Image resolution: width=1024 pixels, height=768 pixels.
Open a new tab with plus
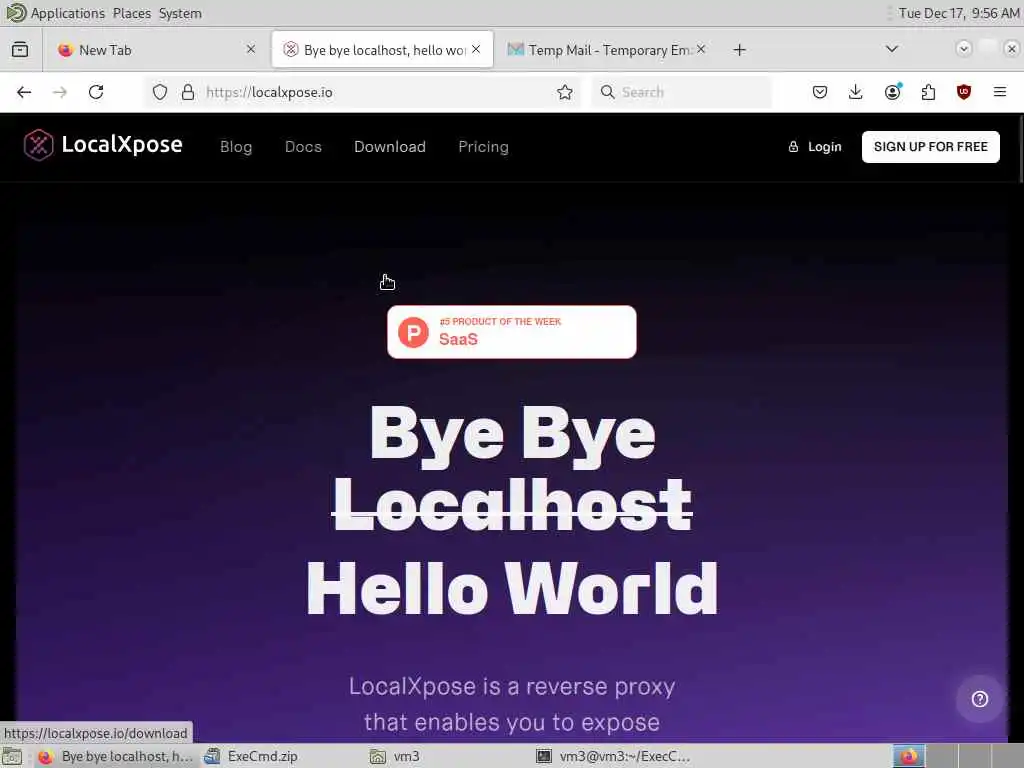739,50
